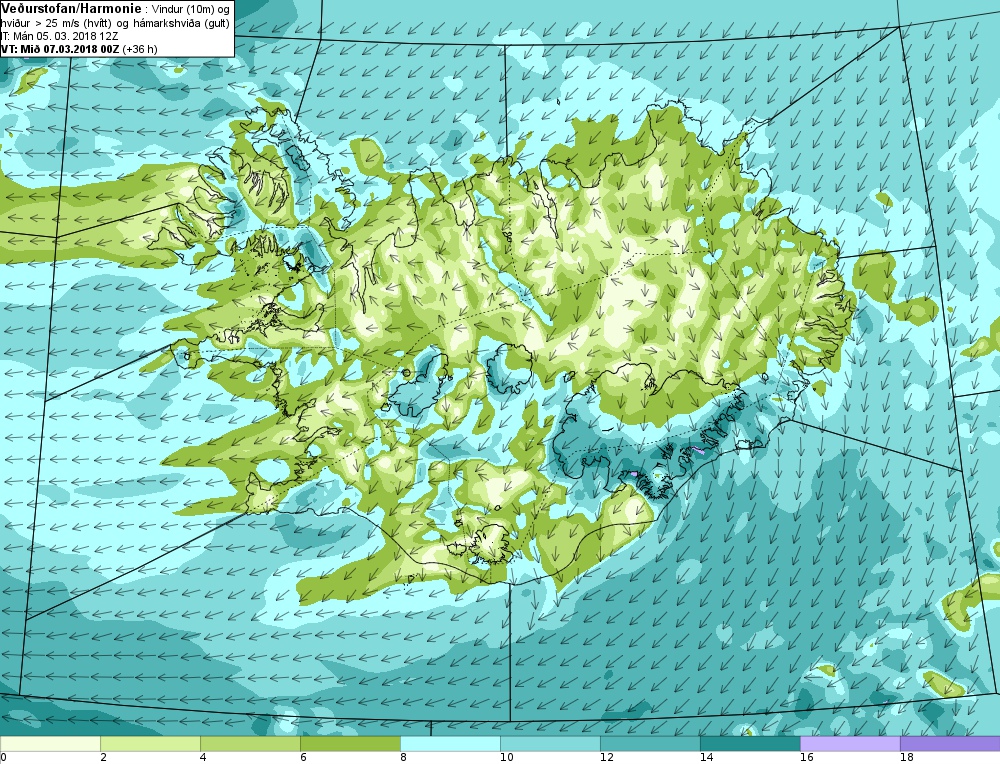Select the purple legend swatch above 18
This screenshot has width=1000, height=764.
(950, 744)
